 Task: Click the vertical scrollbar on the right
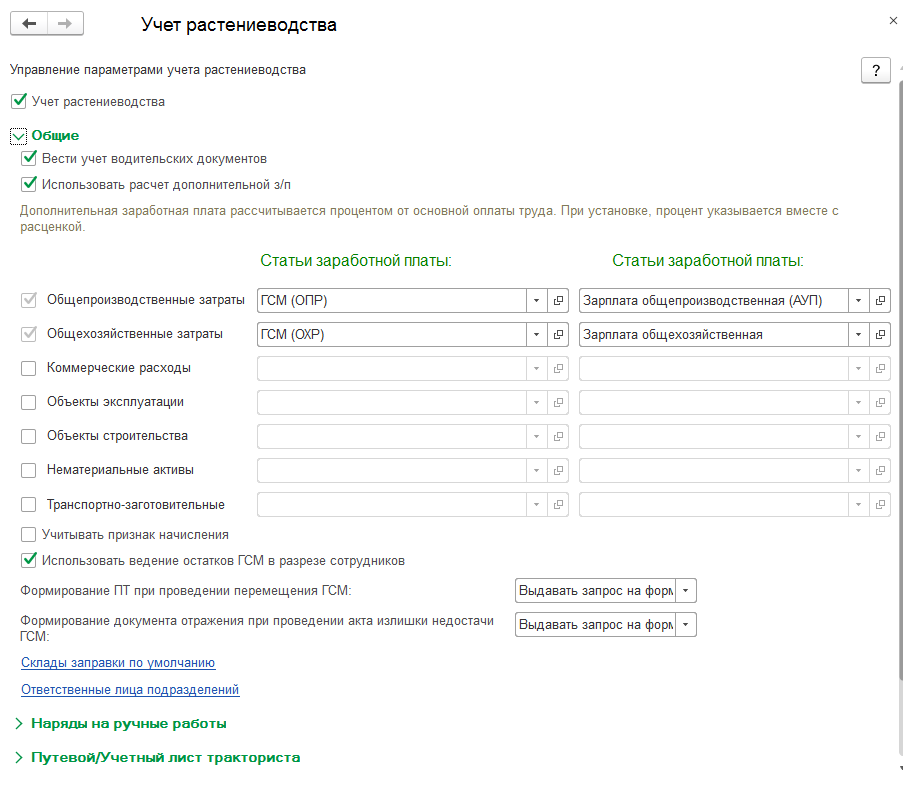901,380
